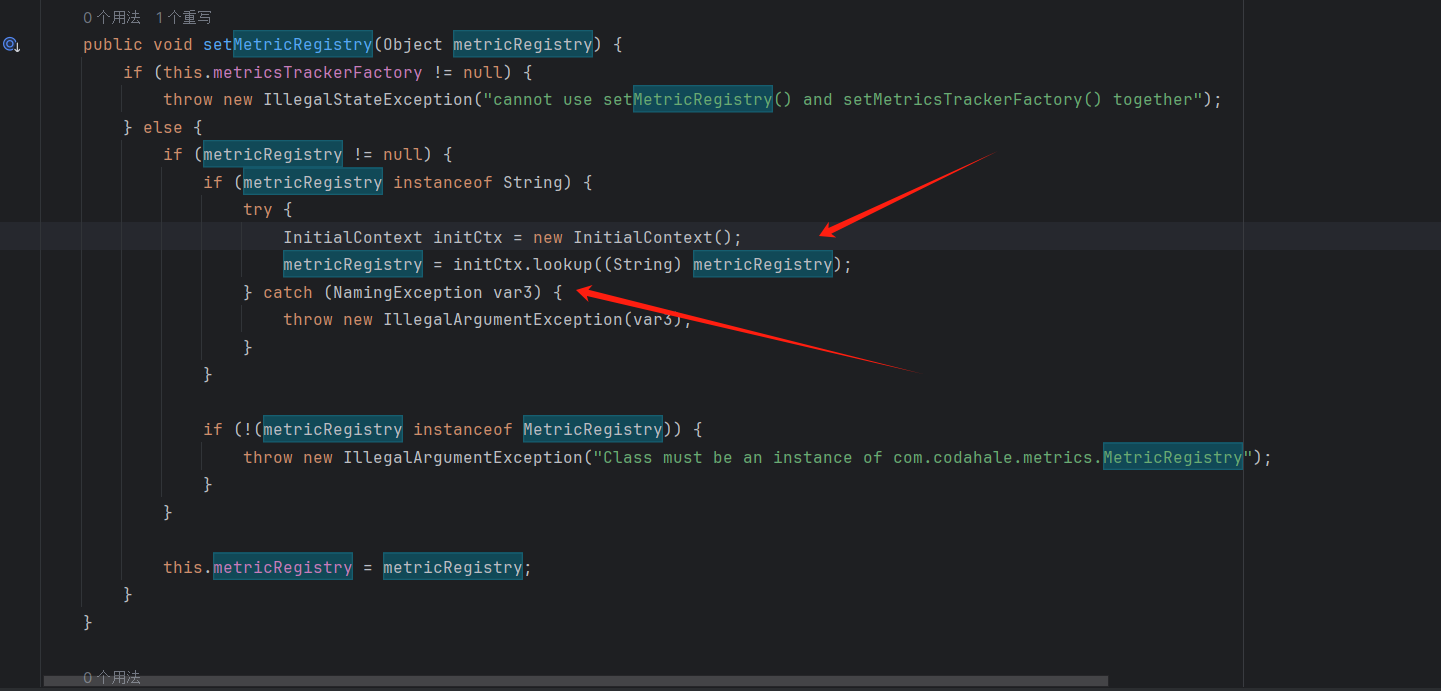
Task: Click the NamingException type in the catch
Action: (408, 292)
